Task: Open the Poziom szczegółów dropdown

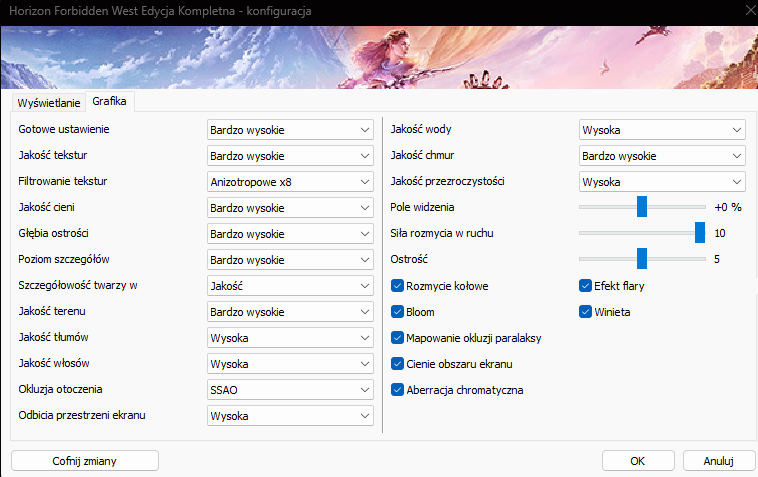Action: 290,260
